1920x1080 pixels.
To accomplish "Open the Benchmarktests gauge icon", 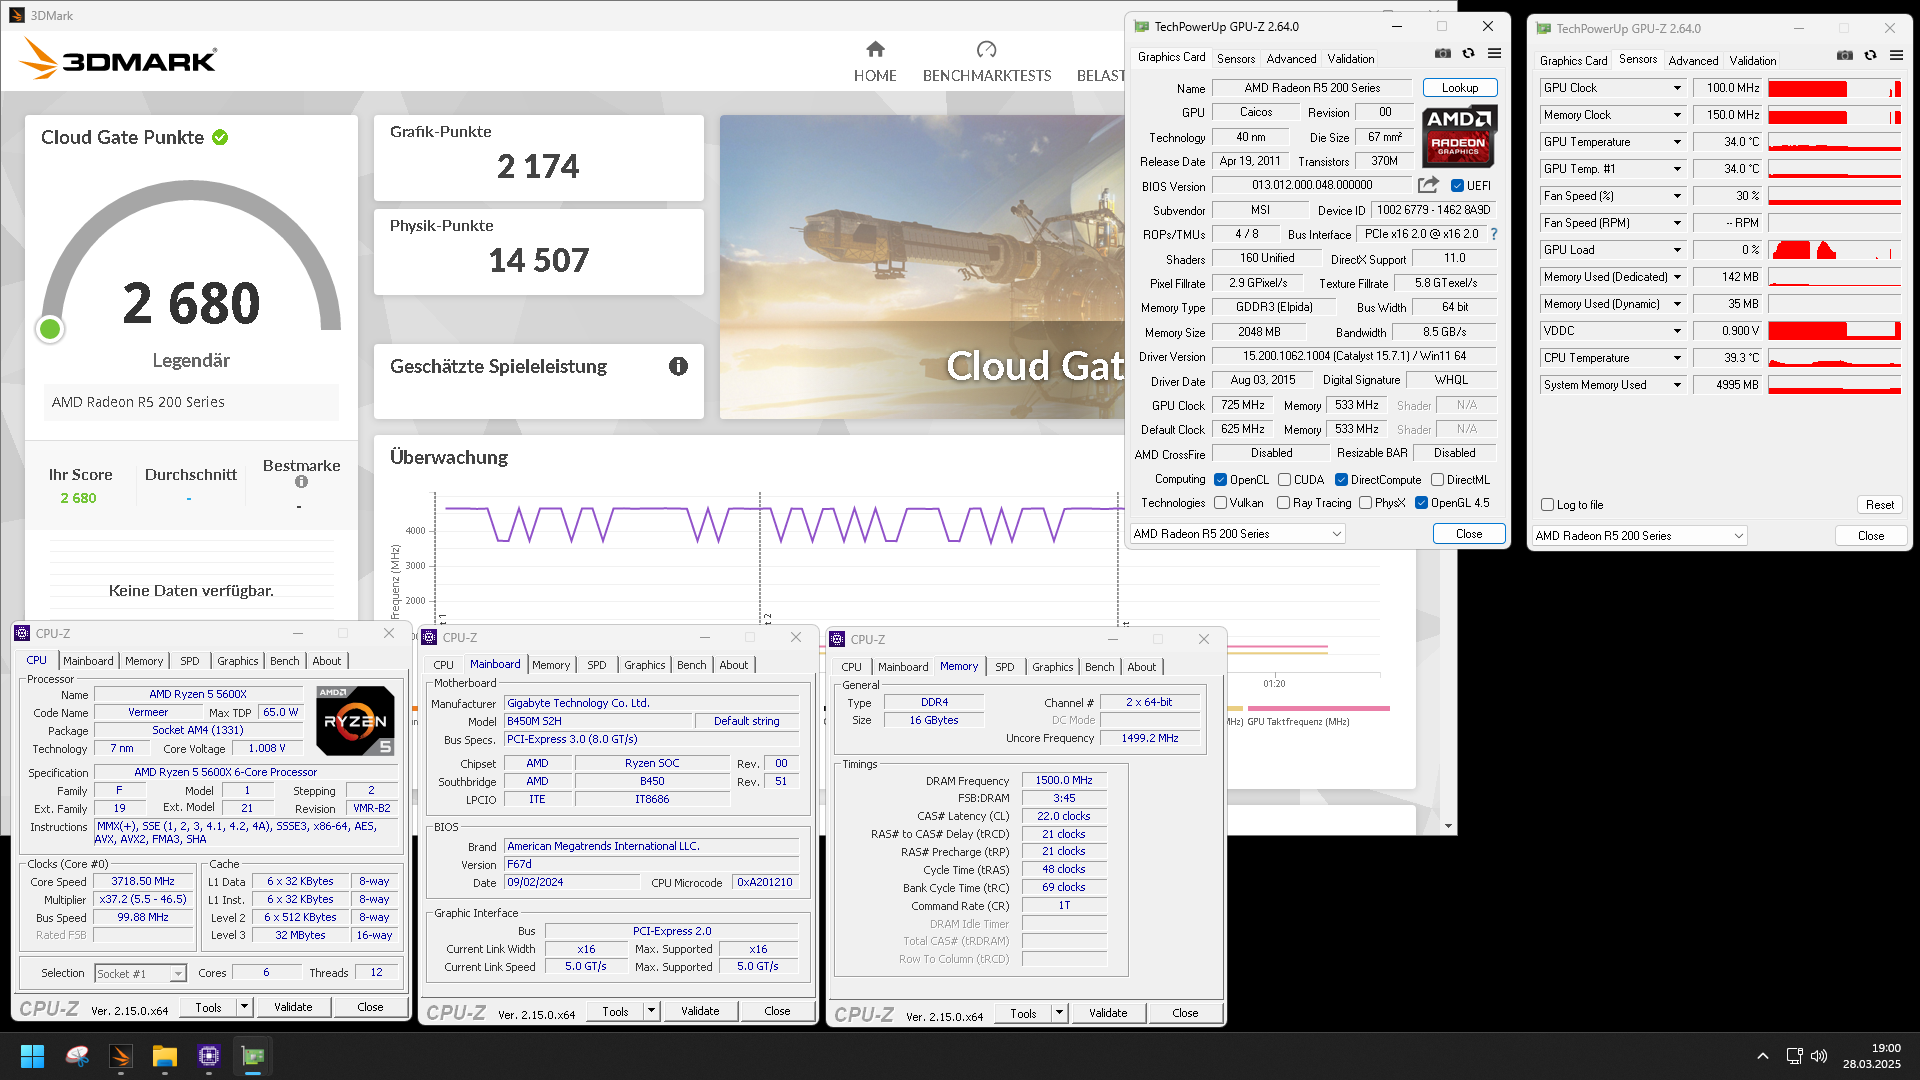I will [x=986, y=49].
